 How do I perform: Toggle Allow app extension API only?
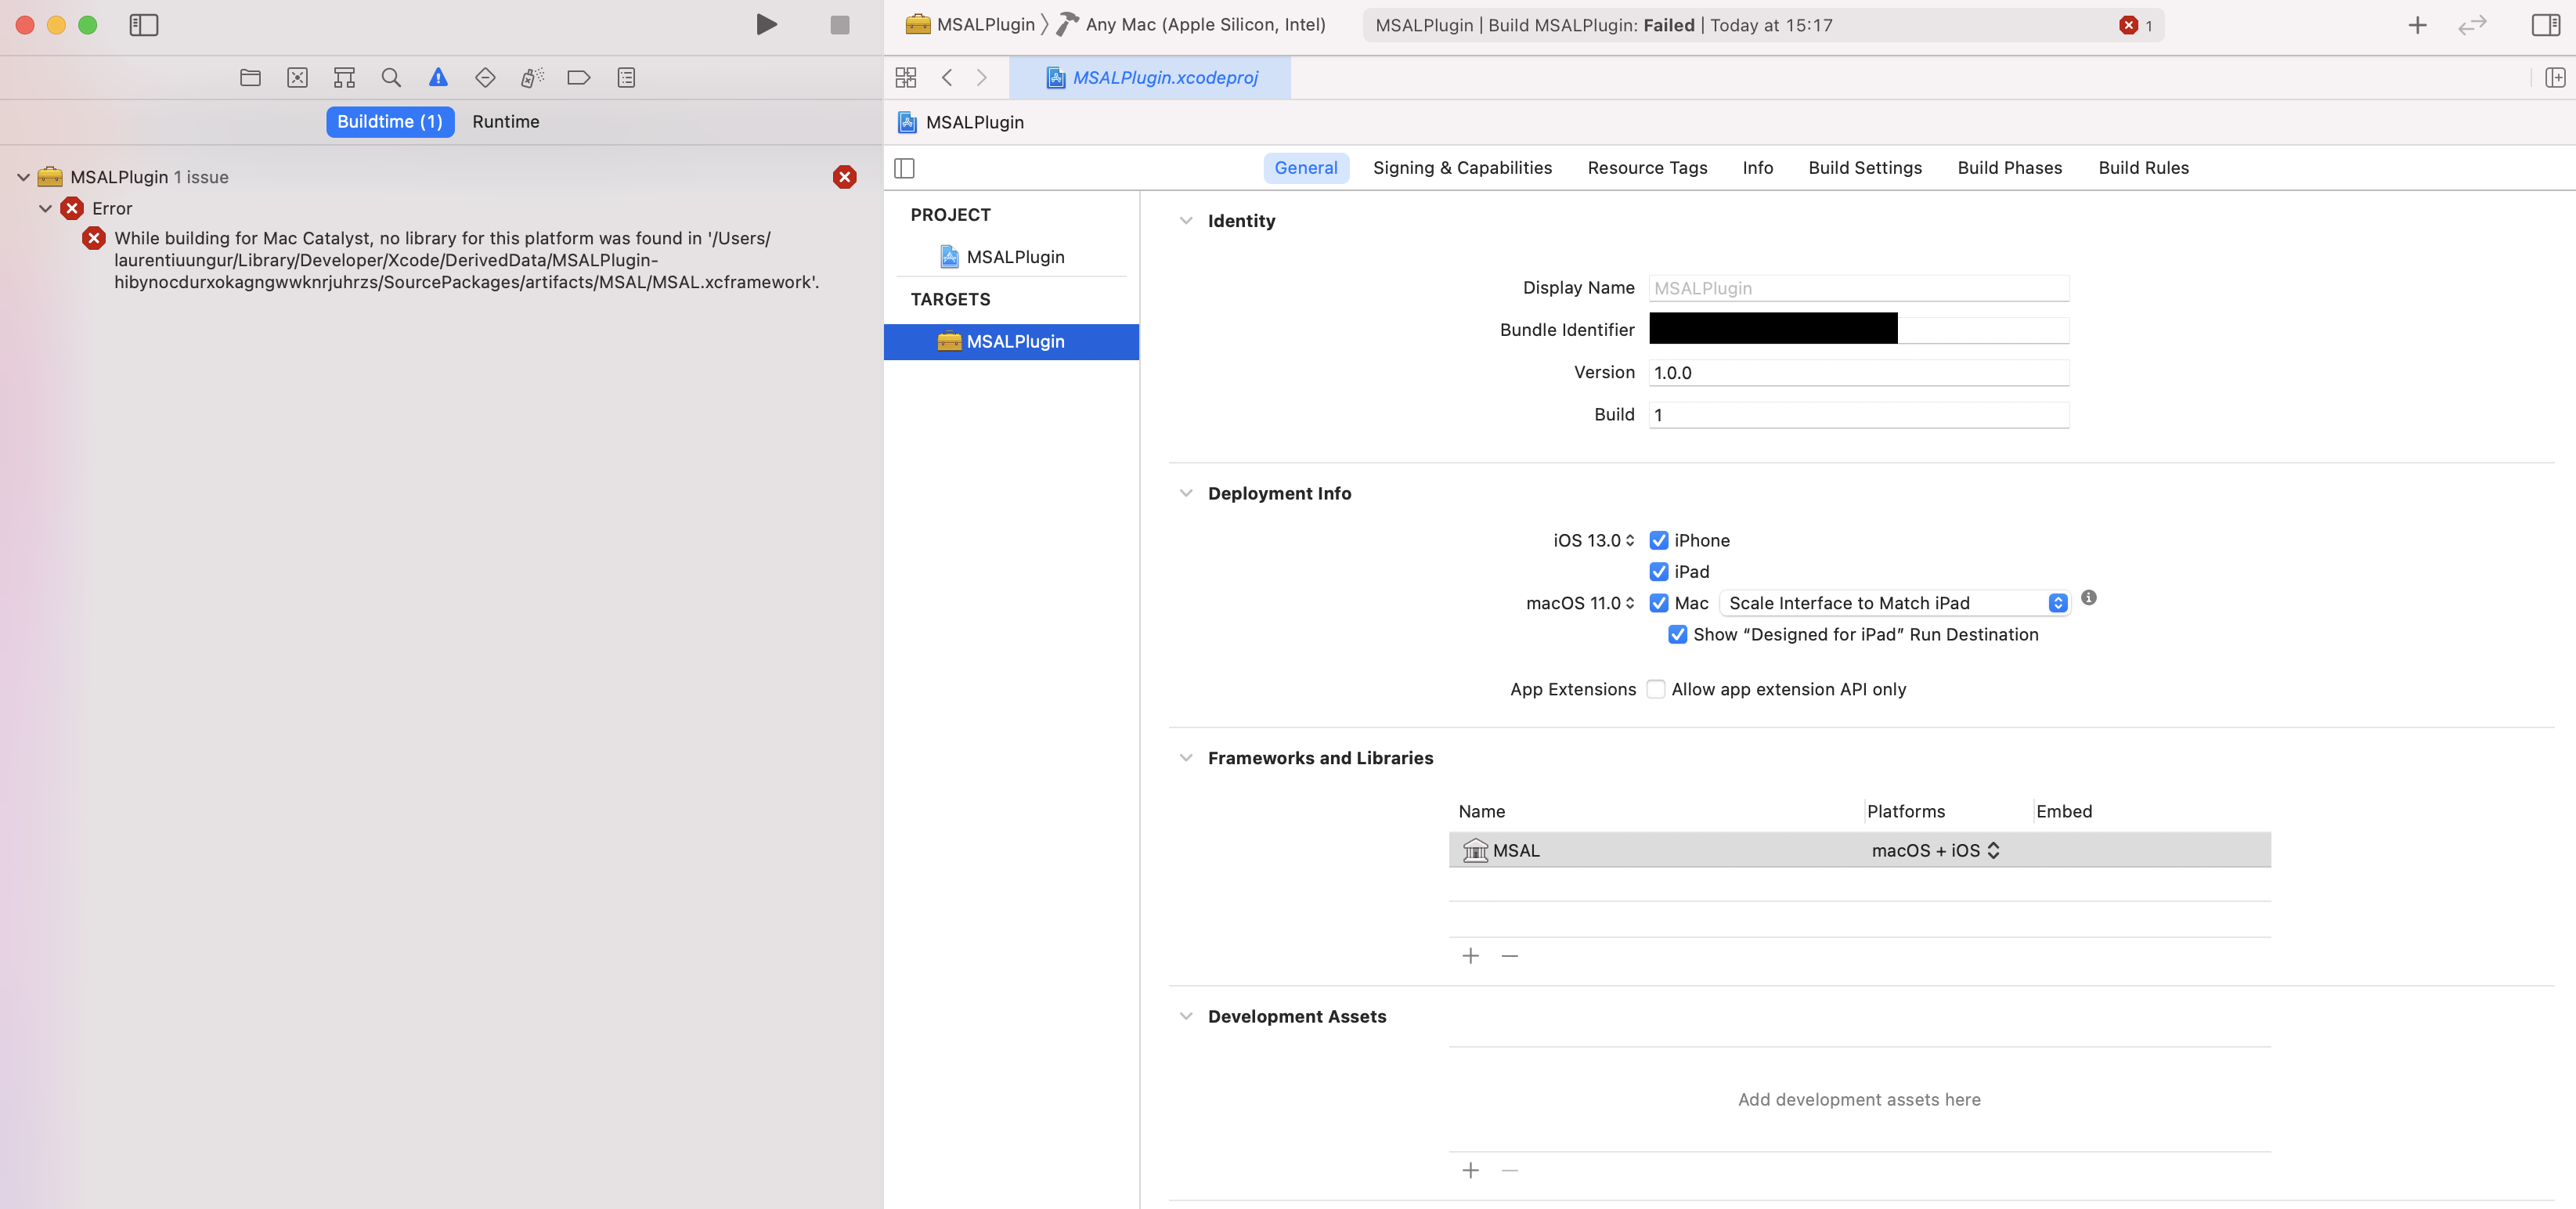[1656, 689]
